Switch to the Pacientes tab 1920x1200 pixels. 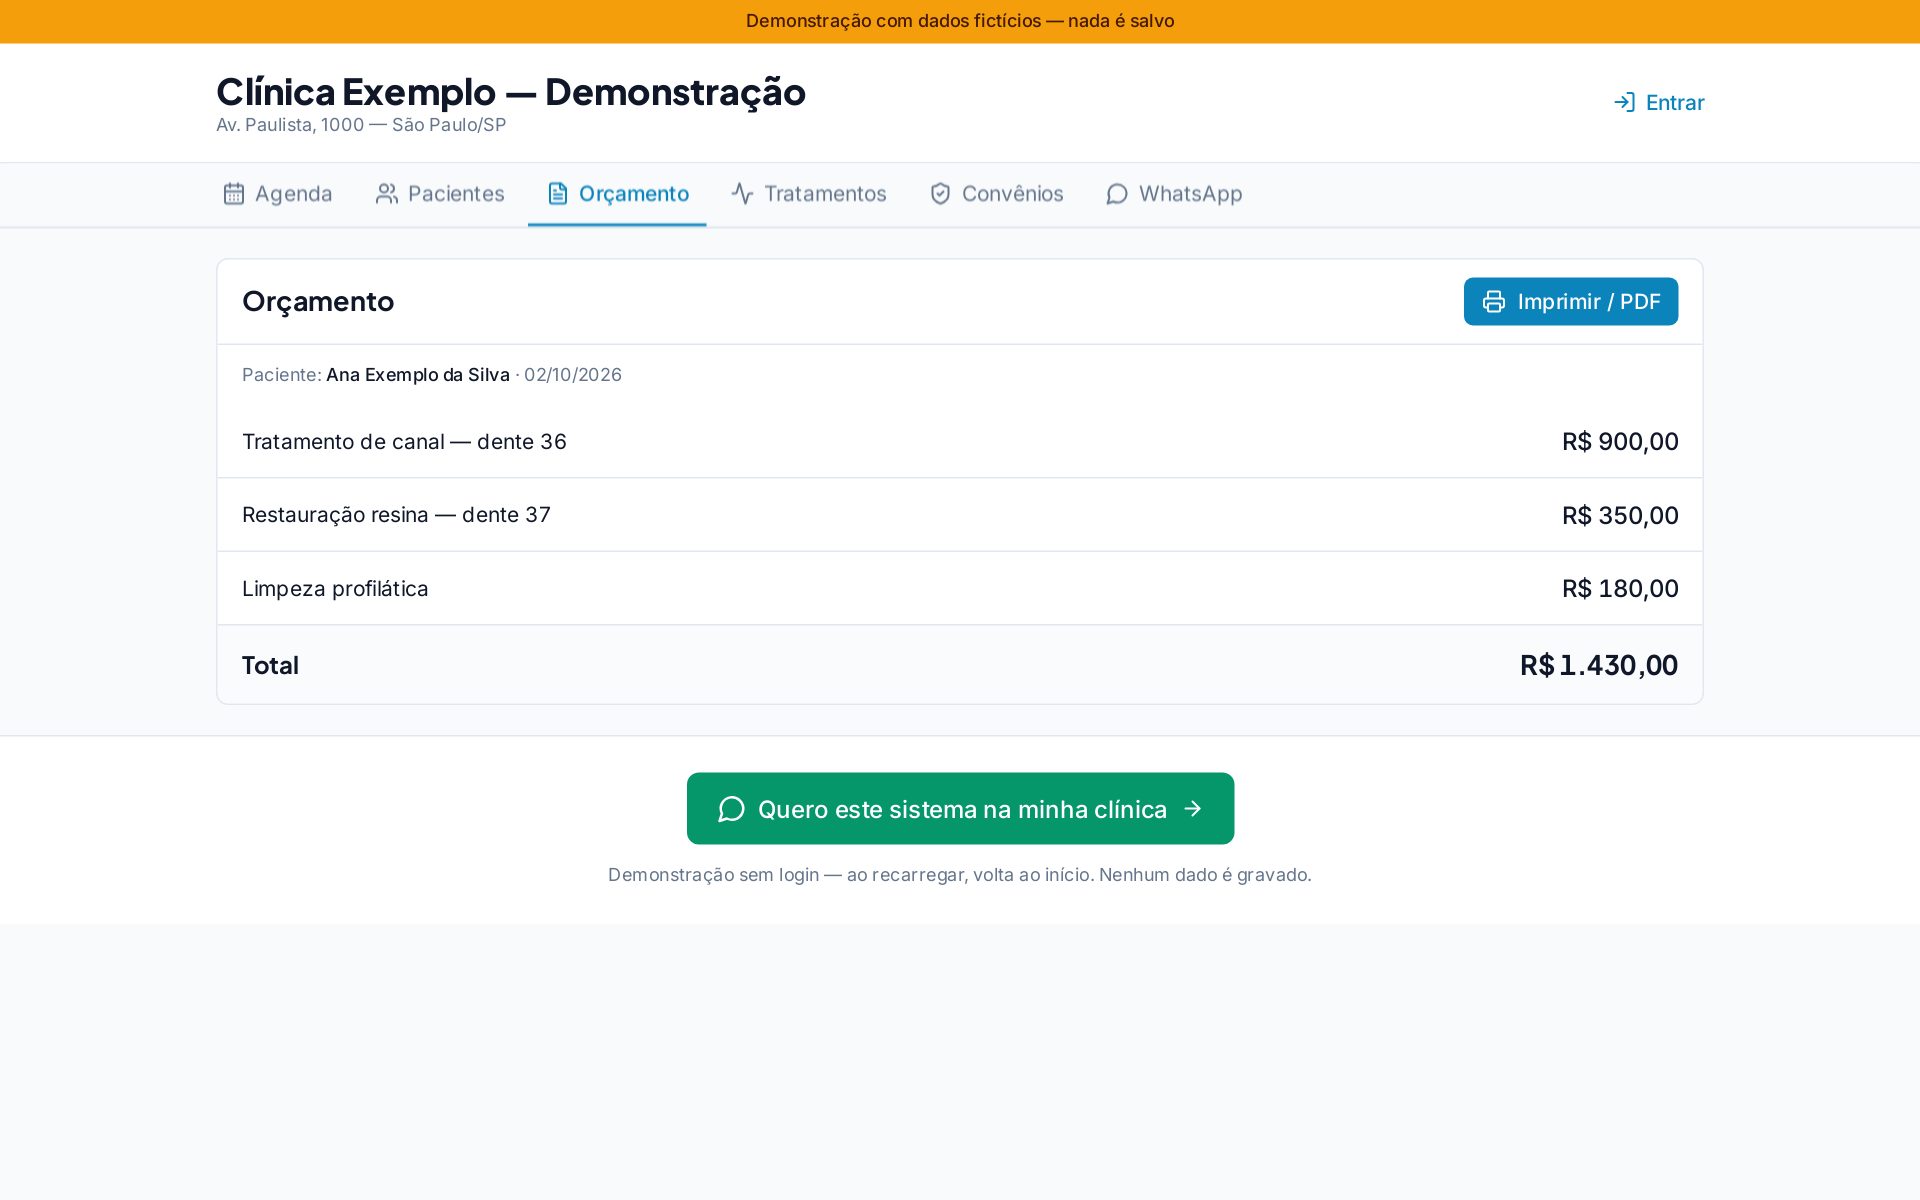[x=439, y=194]
